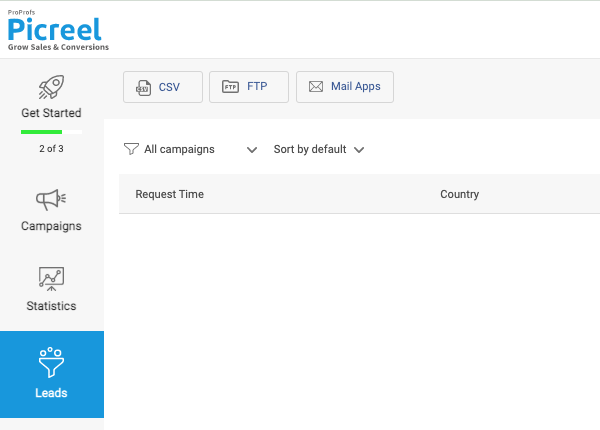Expand the All campaigns chevron arrow
This screenshot has height=430, width=600.
point(251,150)
